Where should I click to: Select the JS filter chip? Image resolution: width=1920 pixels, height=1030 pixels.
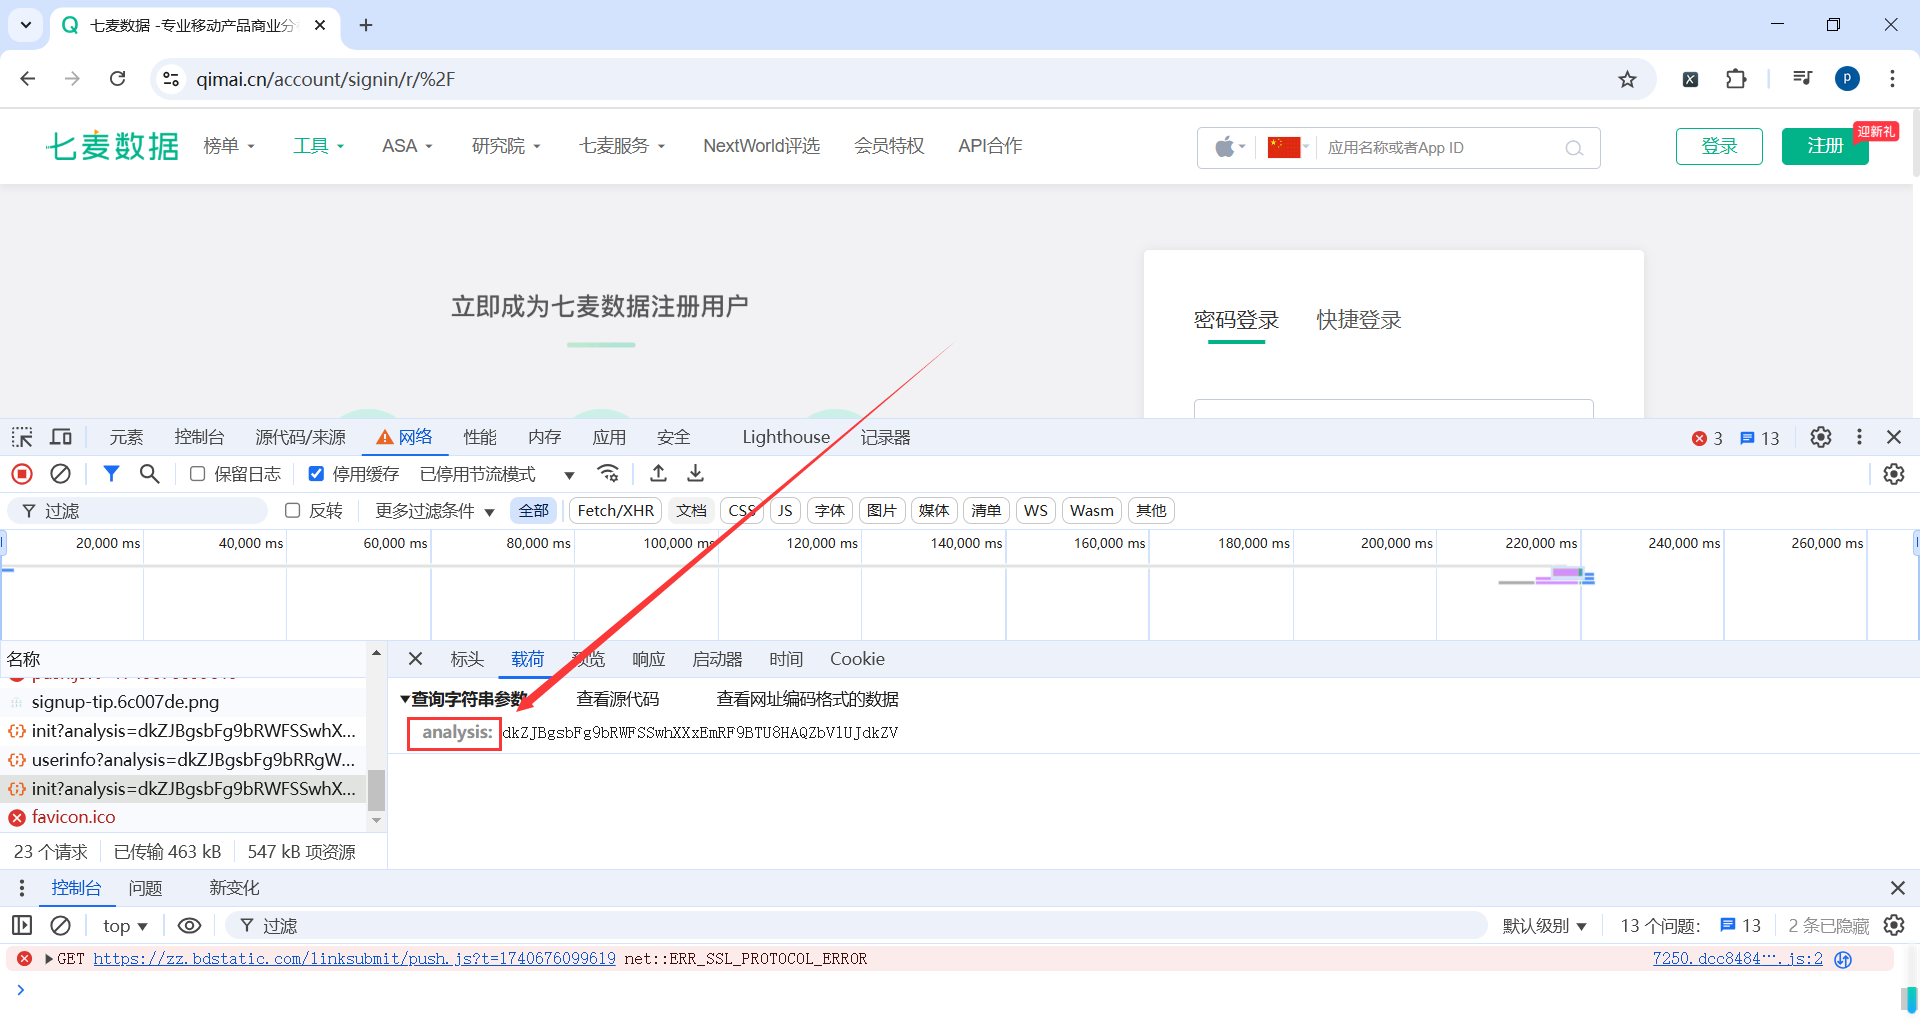(x=785, y=511)
